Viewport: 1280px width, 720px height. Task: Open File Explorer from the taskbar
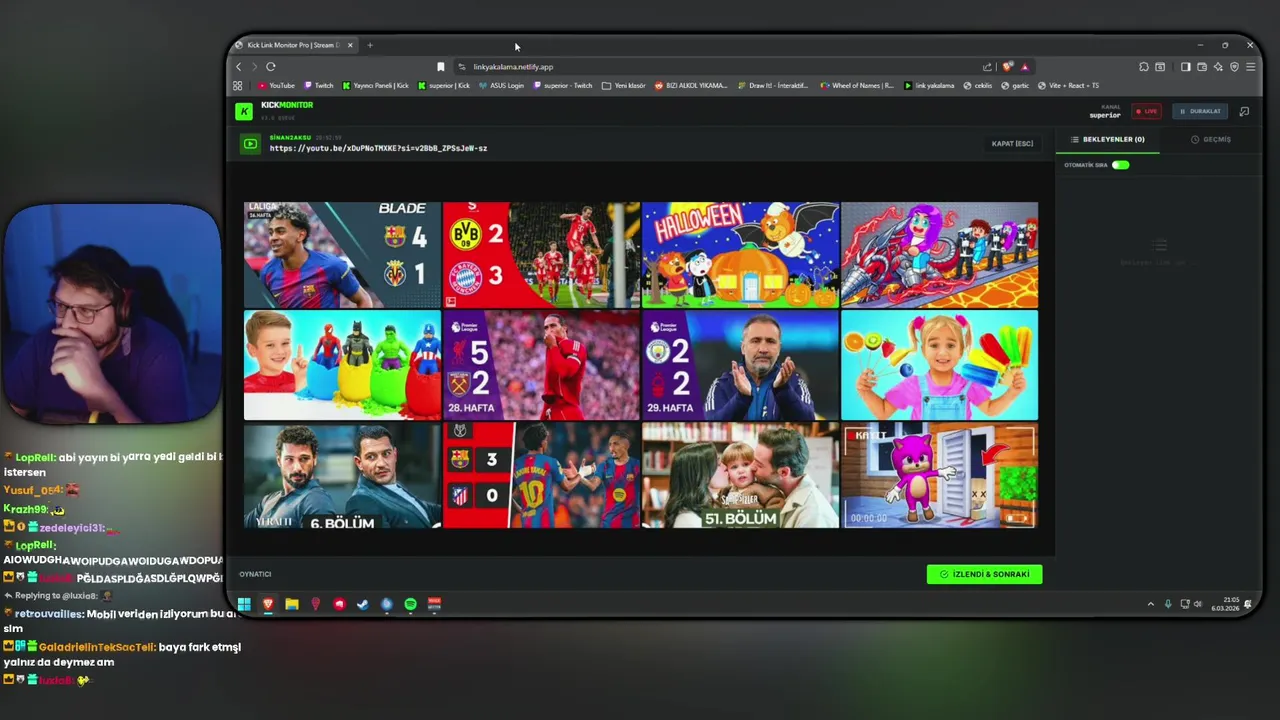292,604
